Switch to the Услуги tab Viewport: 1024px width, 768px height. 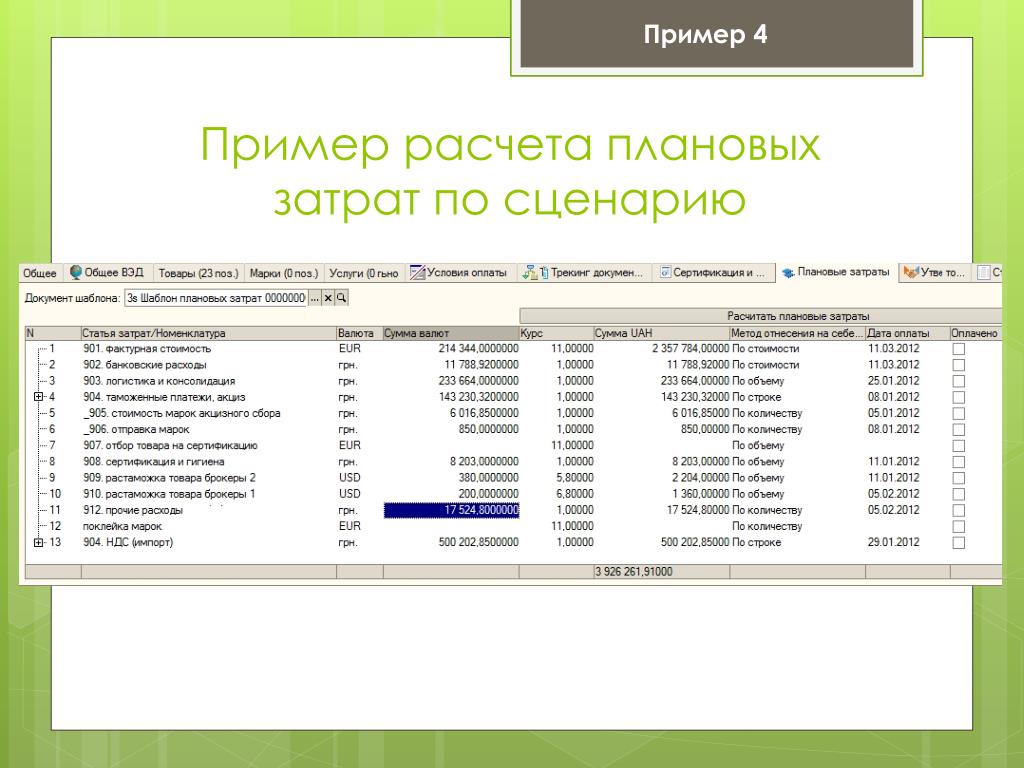[x=364, y=273]
